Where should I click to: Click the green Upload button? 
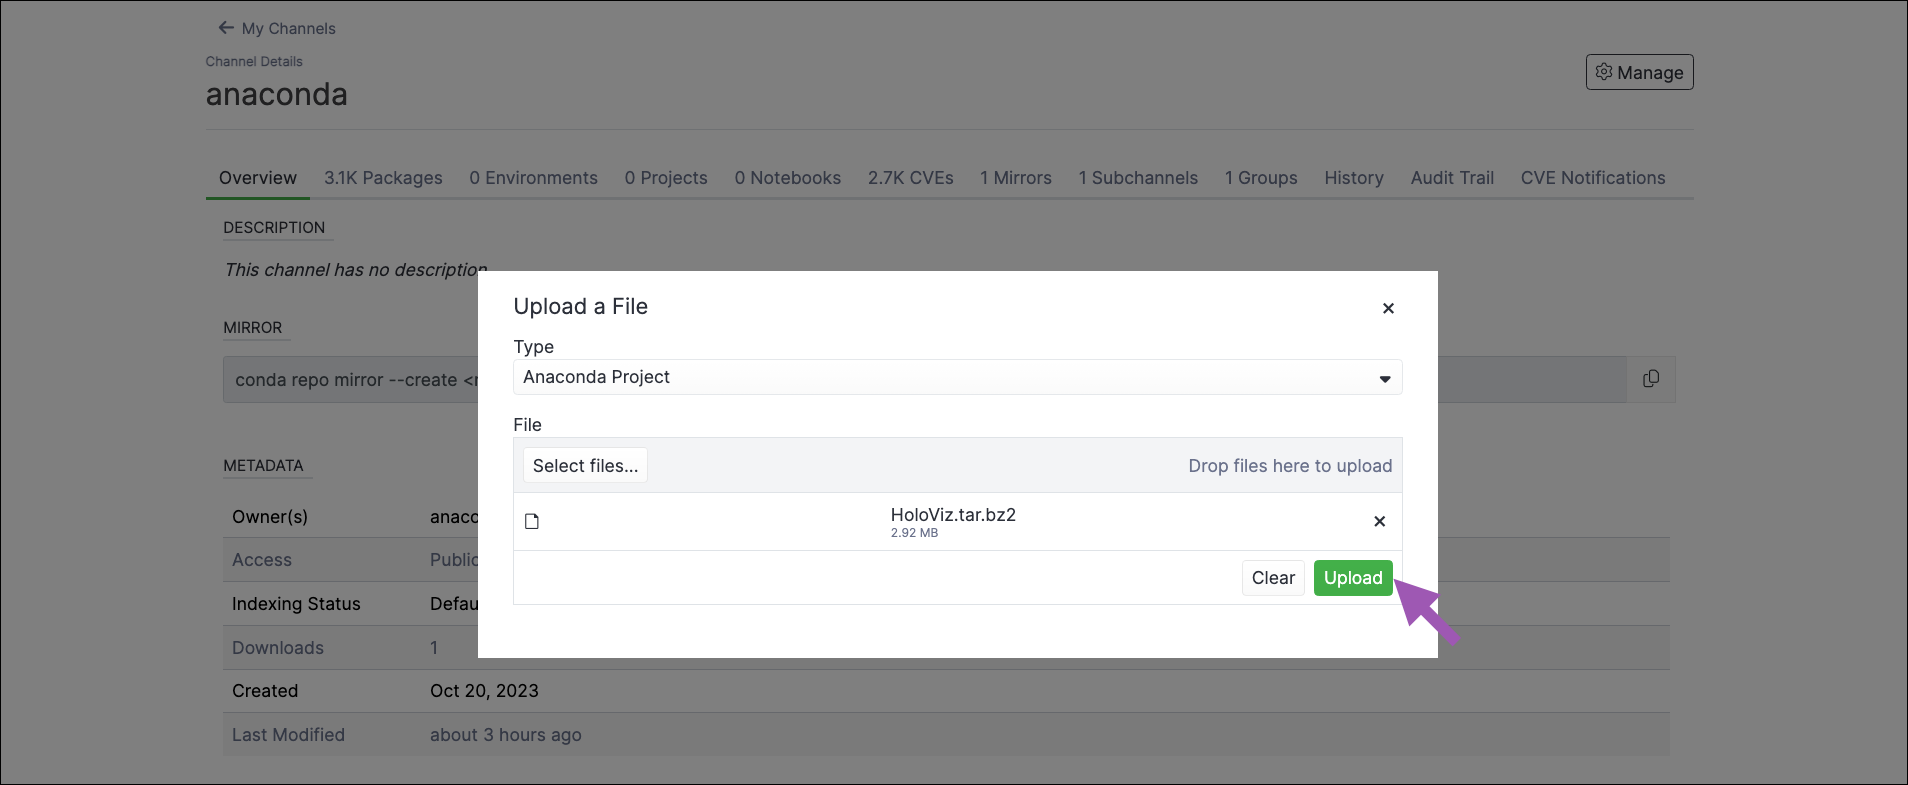point(1353,578)
